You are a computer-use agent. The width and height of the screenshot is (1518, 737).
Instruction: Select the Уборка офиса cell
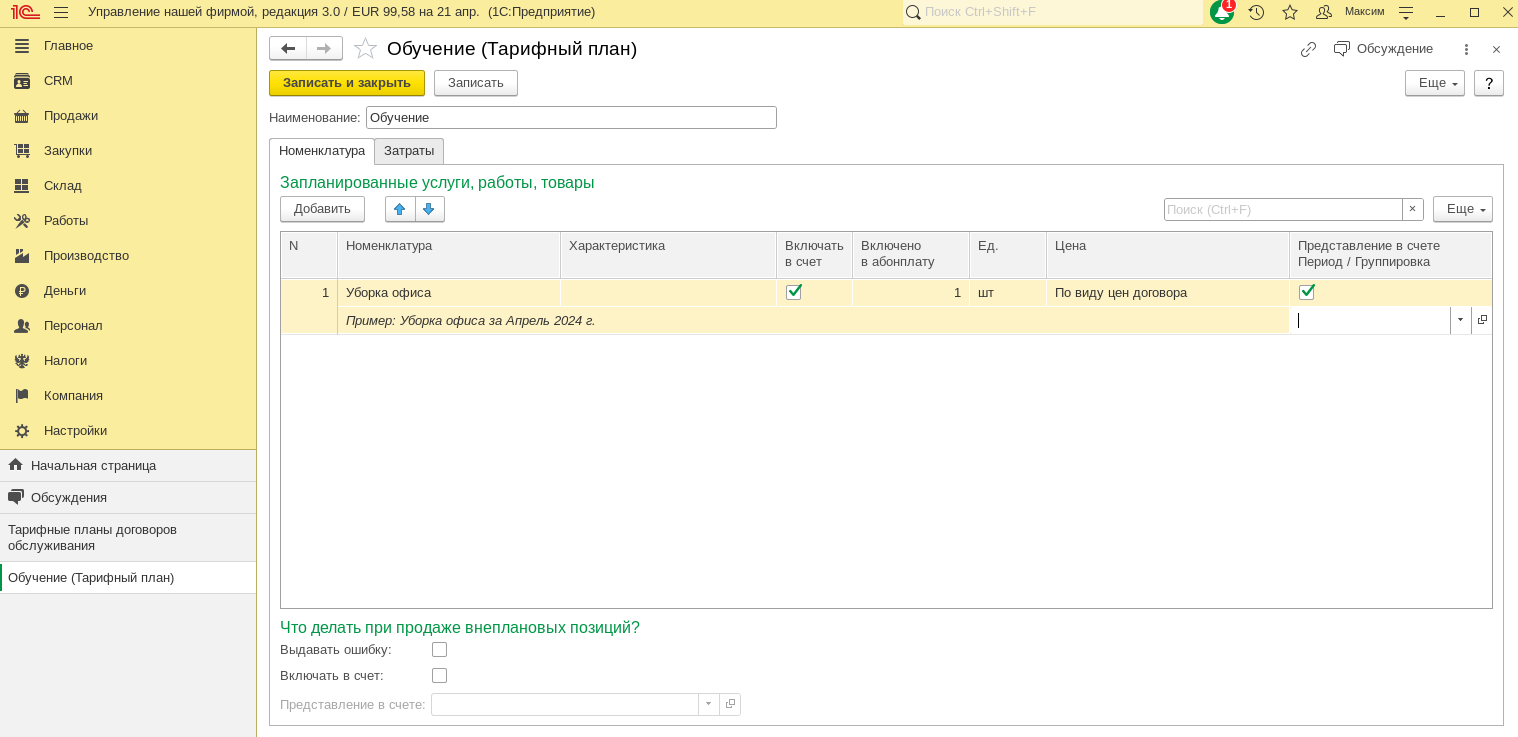click(x=449, y=293)
